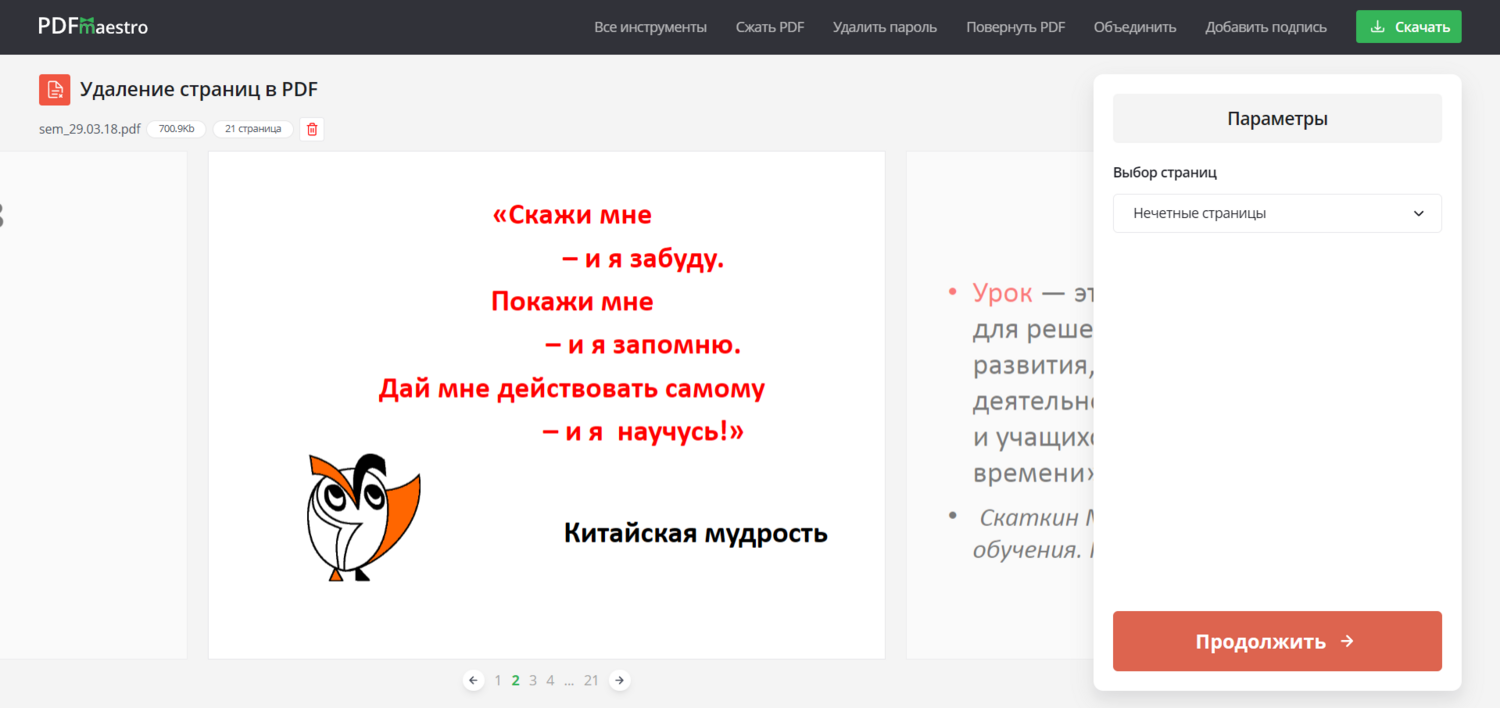Click the red Продолжить button
This screenshot has height=708, width=1500.
click(x=1277, y=641)
